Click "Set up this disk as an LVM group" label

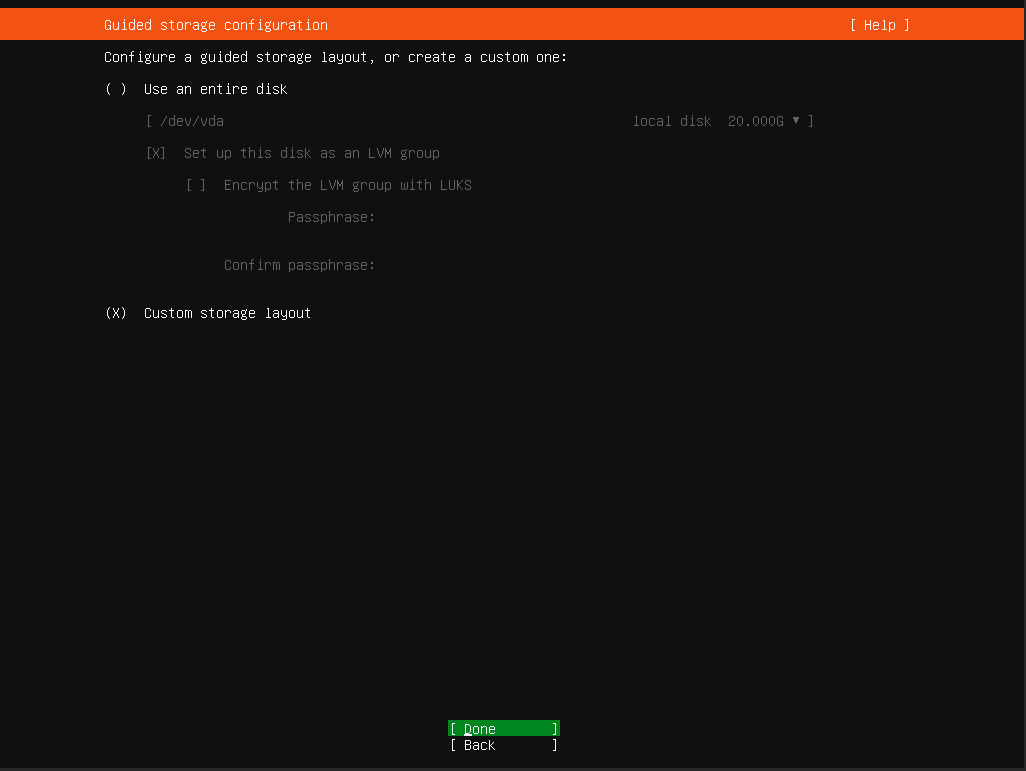pos(311,153)
